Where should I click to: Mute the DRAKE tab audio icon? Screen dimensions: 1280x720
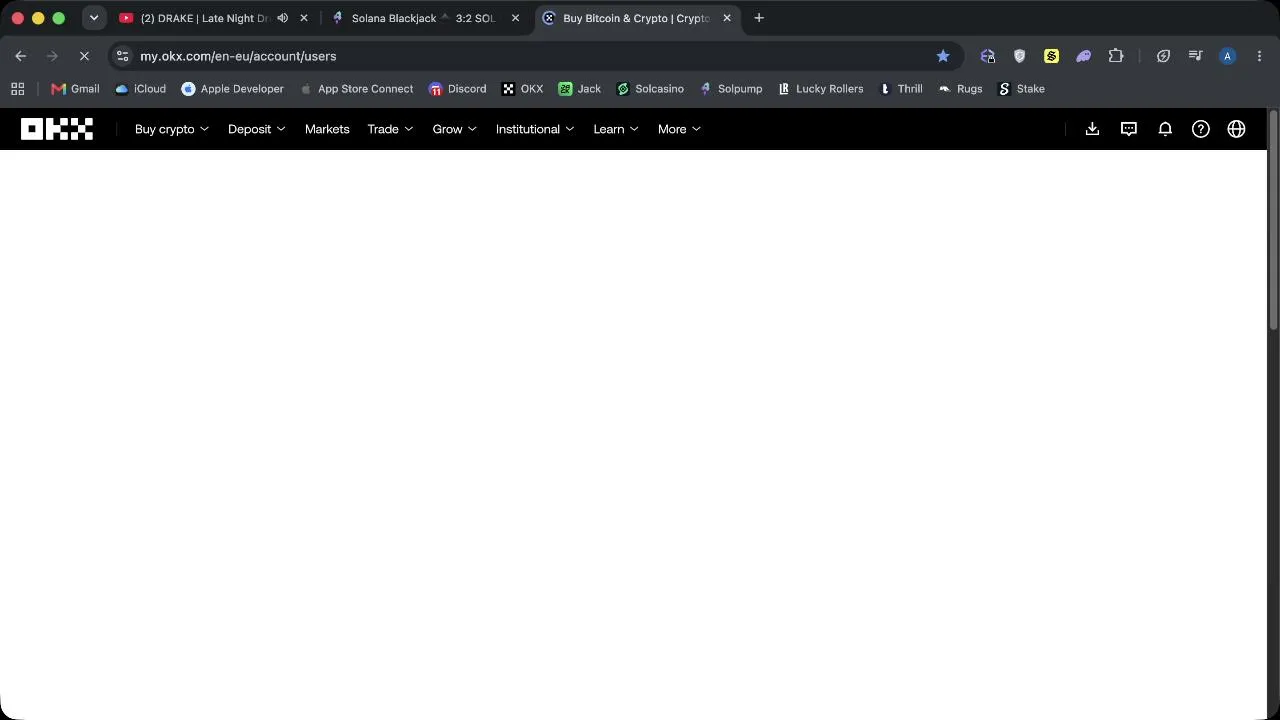coord(283,18)
